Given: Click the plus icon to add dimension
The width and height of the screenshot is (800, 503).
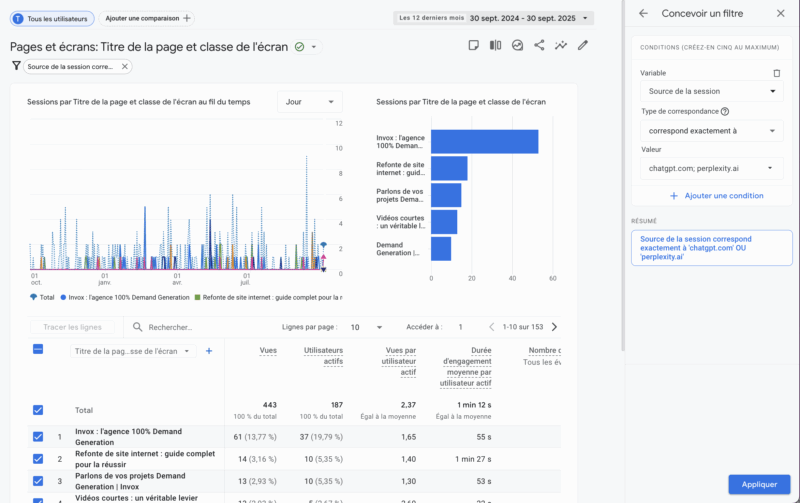Looking at the screenshot, I should (209, 351).
